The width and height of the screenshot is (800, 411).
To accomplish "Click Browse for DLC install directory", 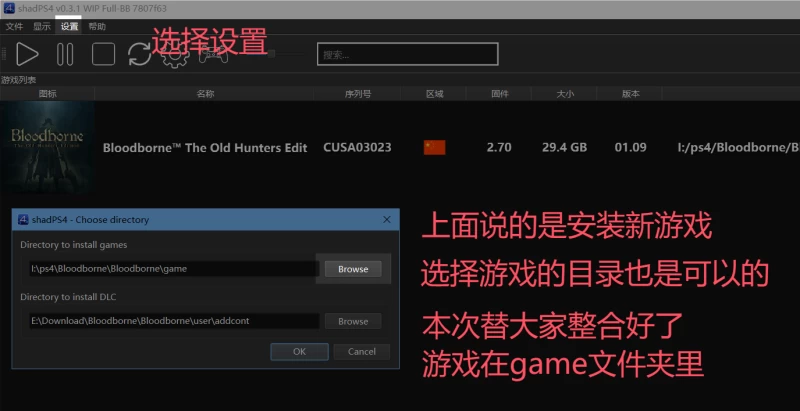I will click(x=353, y=321).
